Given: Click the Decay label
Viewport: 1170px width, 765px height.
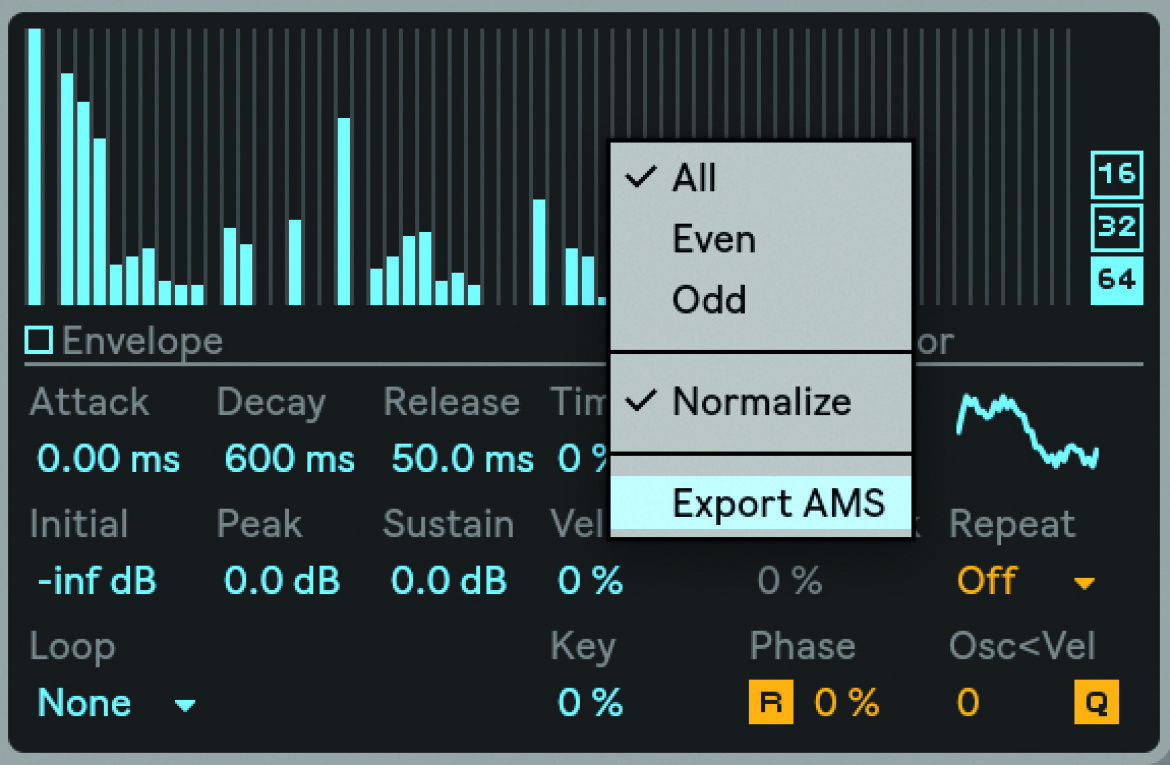Looking at the screenshot, I should pos(271,404).
